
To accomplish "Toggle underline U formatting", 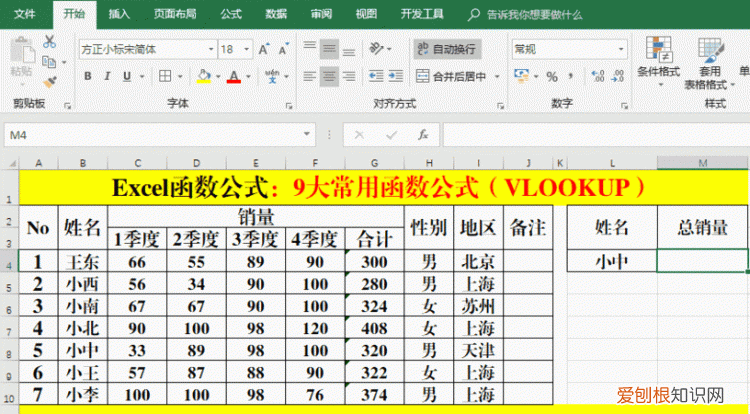I will (127, 76).
